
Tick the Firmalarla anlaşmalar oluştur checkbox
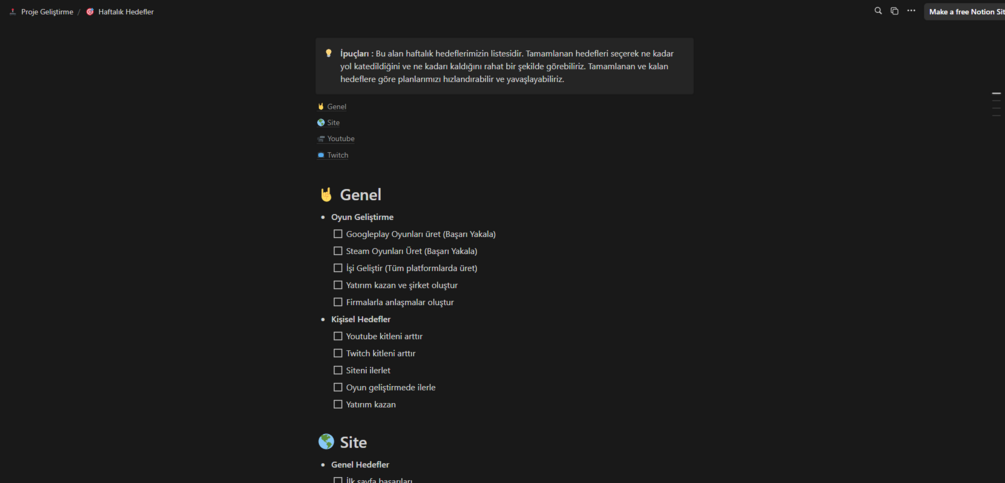click(338, 302)
